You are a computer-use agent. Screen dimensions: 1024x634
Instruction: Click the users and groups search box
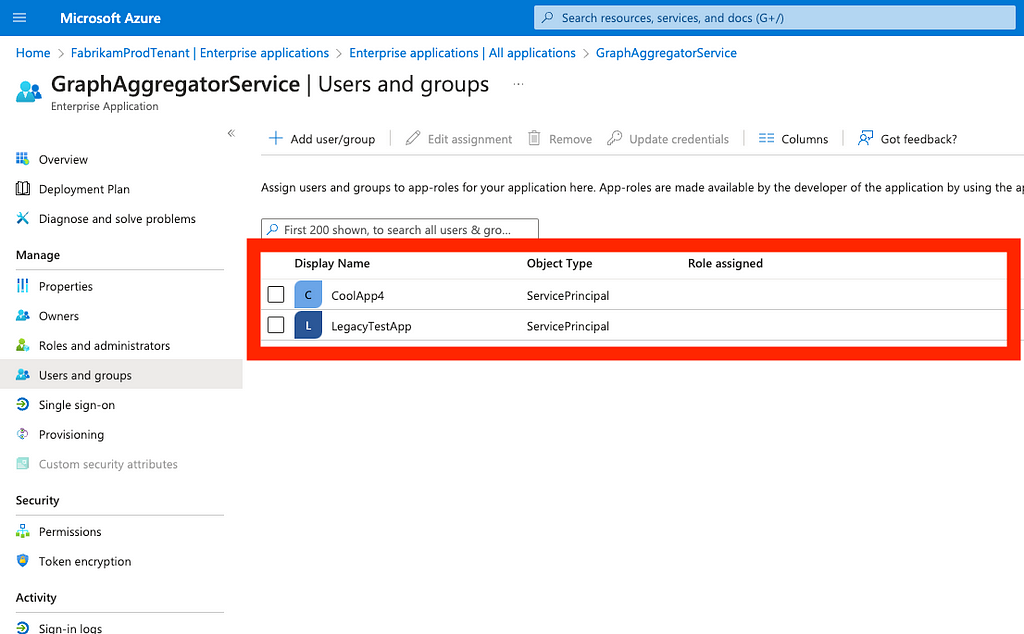400,229
